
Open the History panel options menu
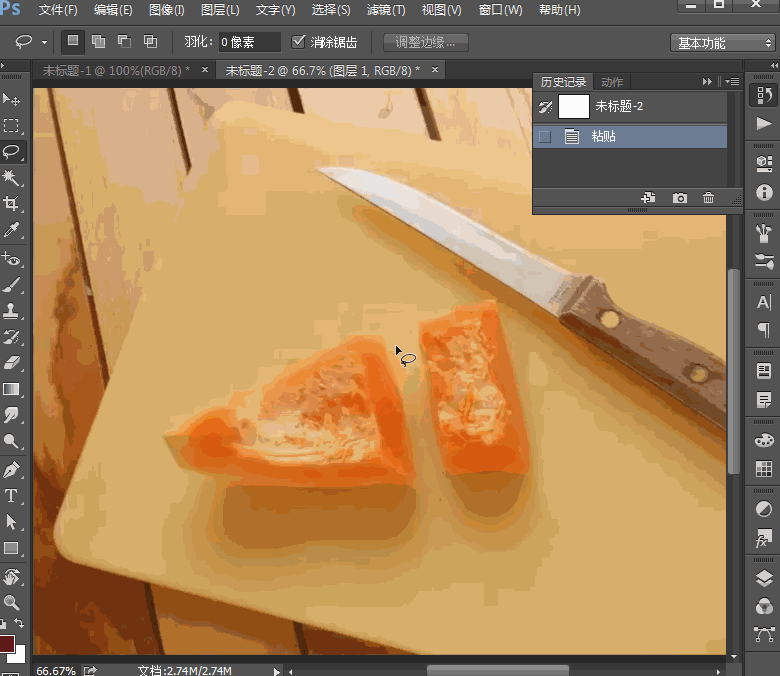(732, 82)
